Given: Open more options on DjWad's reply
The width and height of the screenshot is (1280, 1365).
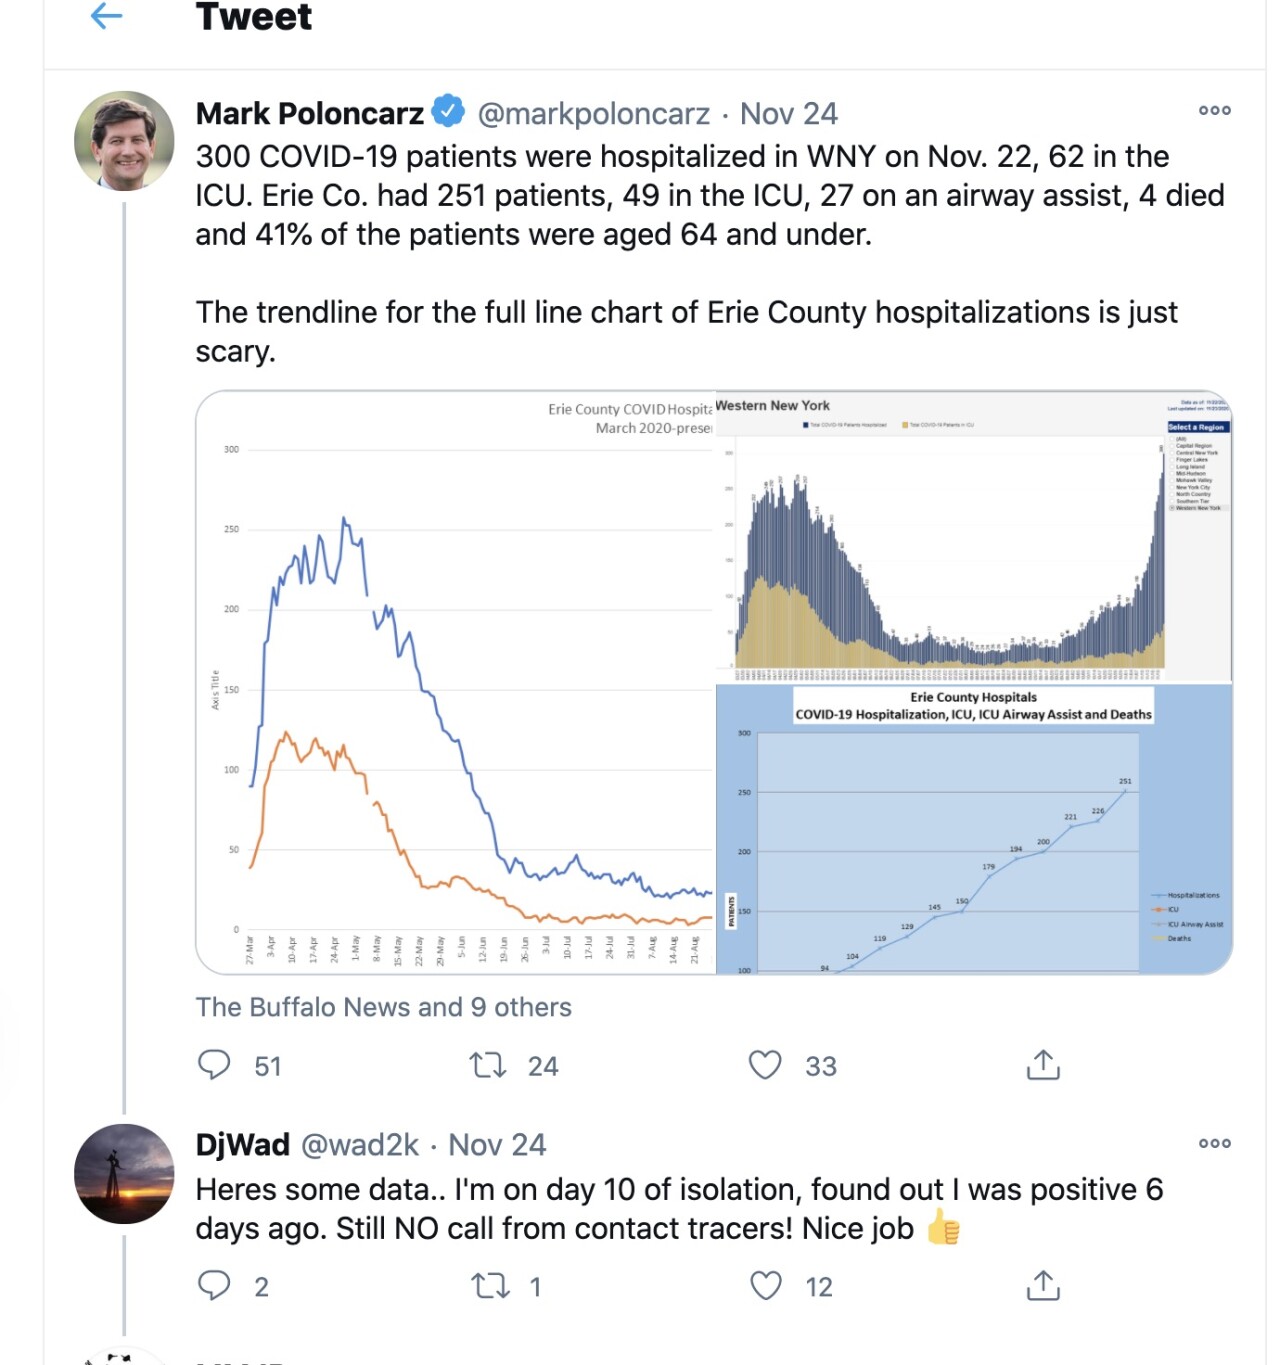Looking at the screenshot, I should [x=1214, y=1143].
